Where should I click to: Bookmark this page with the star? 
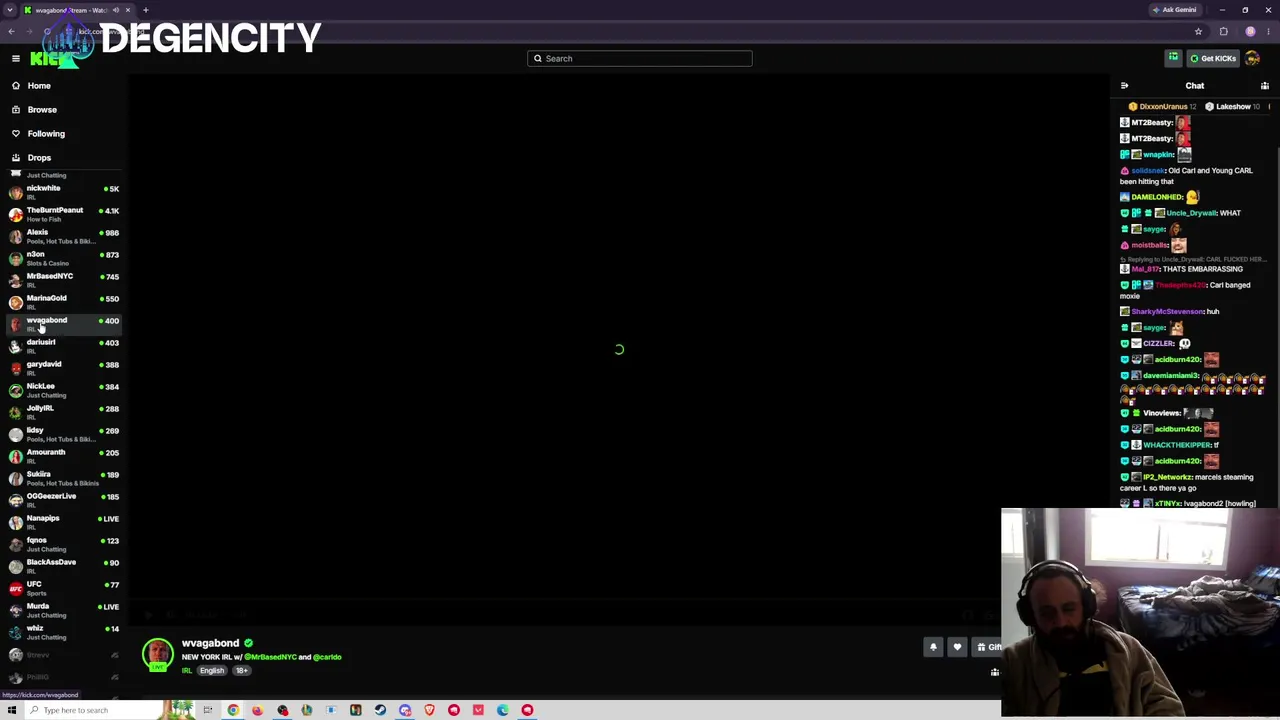(x=1198, y=31)
